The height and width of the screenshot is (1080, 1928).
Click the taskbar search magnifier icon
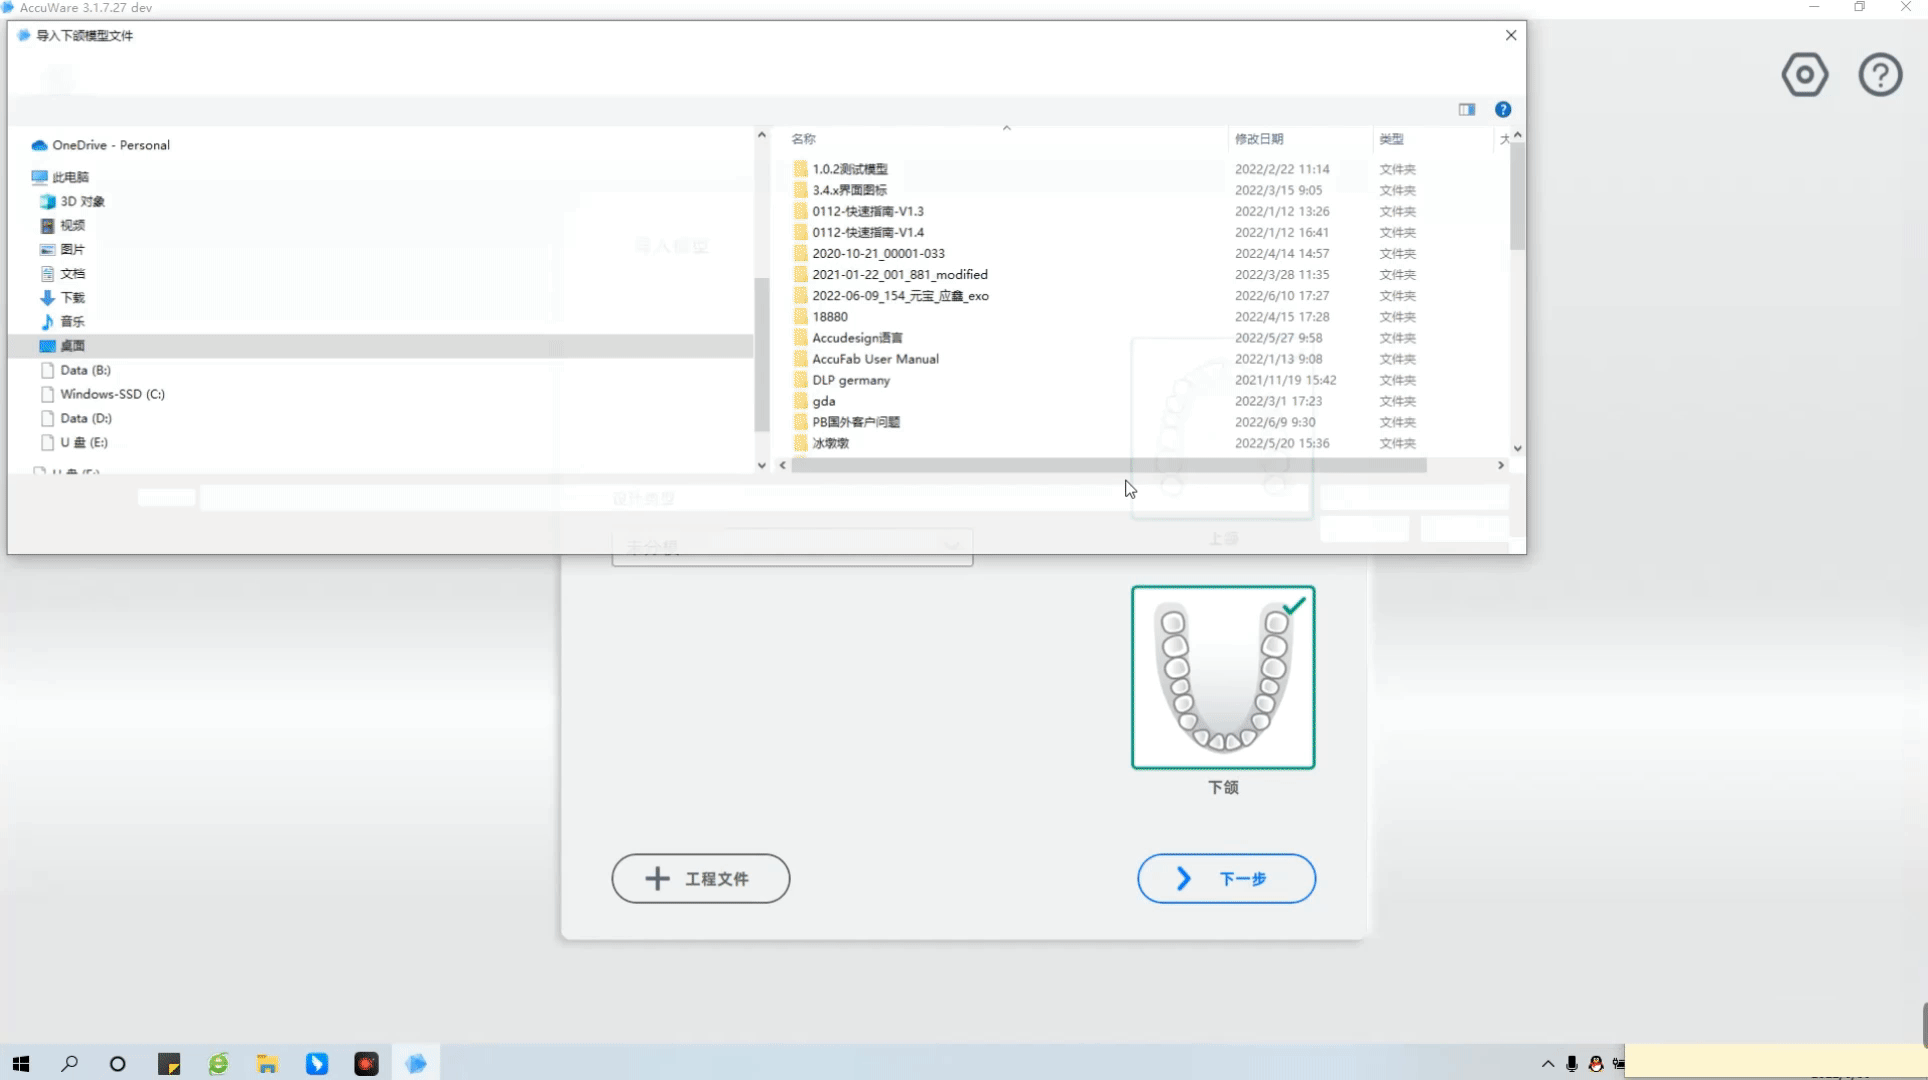coord(69,1064)
